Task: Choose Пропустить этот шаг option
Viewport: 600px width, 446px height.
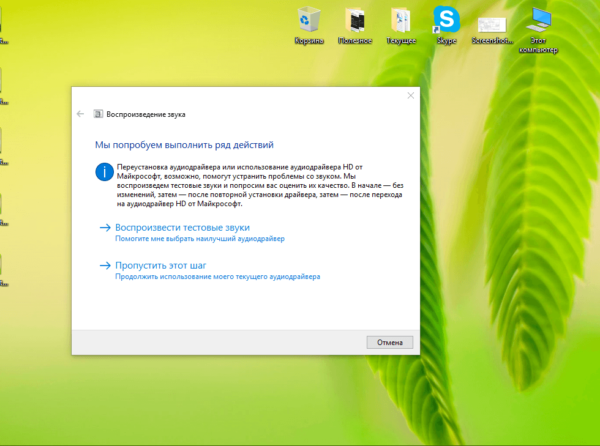Action: [161, 265]
